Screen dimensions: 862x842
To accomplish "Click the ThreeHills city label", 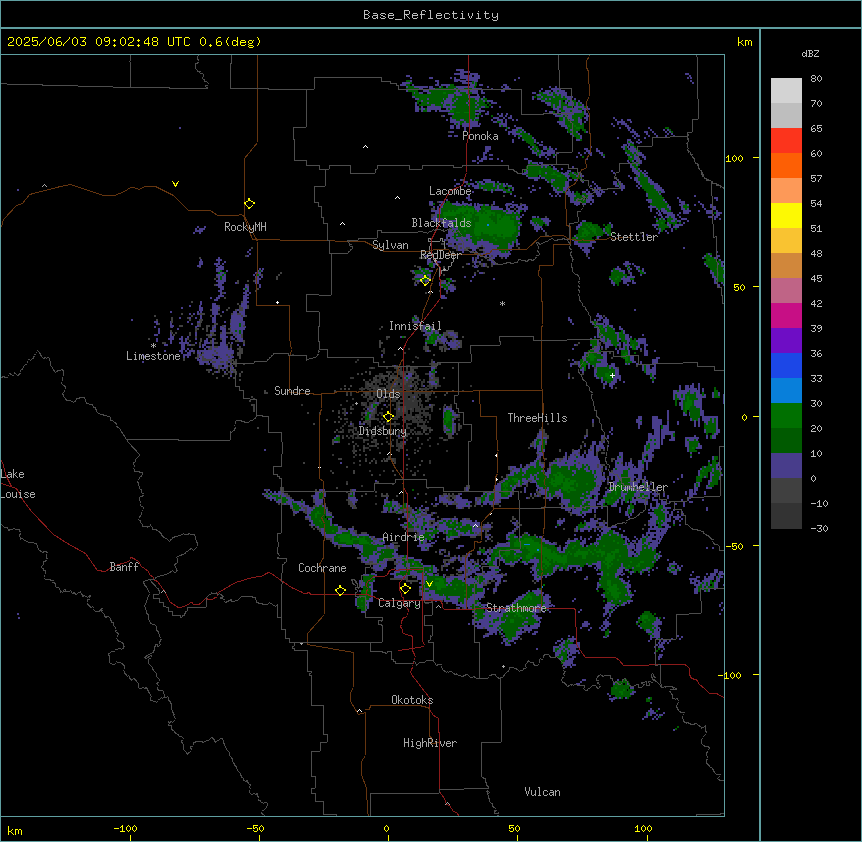I will tap(537, 418).
